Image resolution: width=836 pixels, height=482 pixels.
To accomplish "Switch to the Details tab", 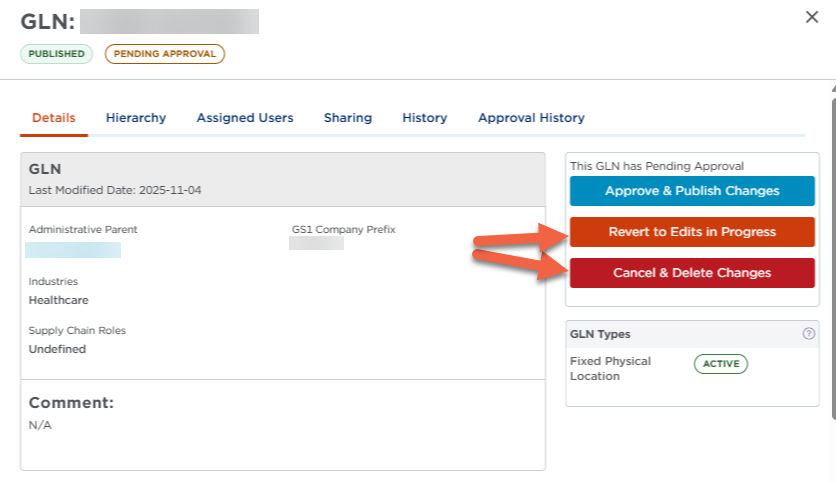I will coord(54,118).
